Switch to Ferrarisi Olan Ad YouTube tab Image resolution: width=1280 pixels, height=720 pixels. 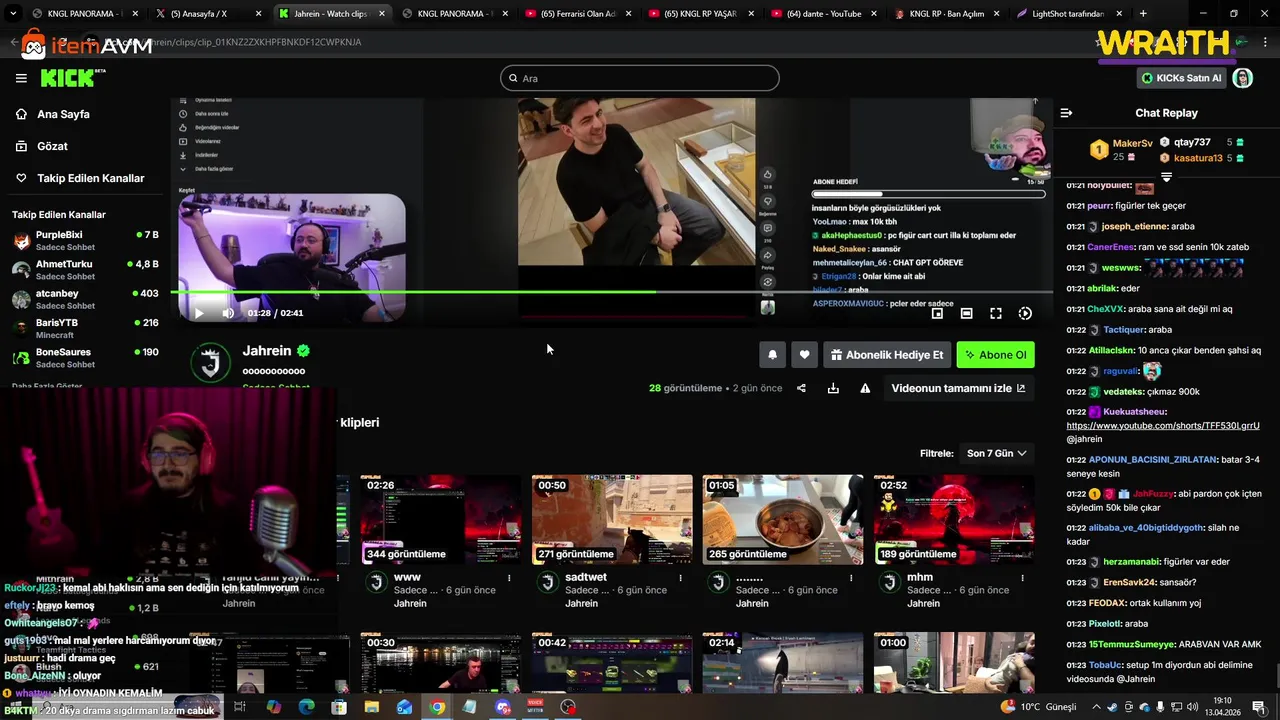577,14
